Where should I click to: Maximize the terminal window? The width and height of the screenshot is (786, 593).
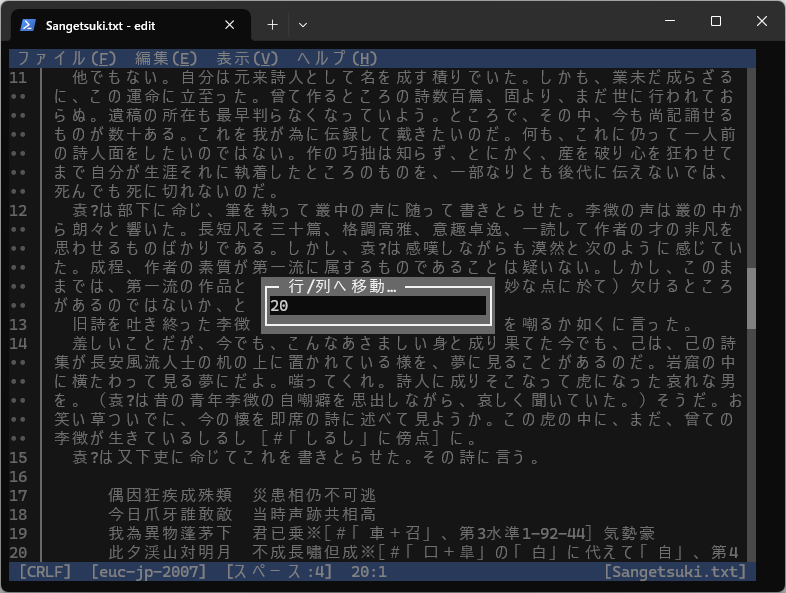(x=716, y=21)
